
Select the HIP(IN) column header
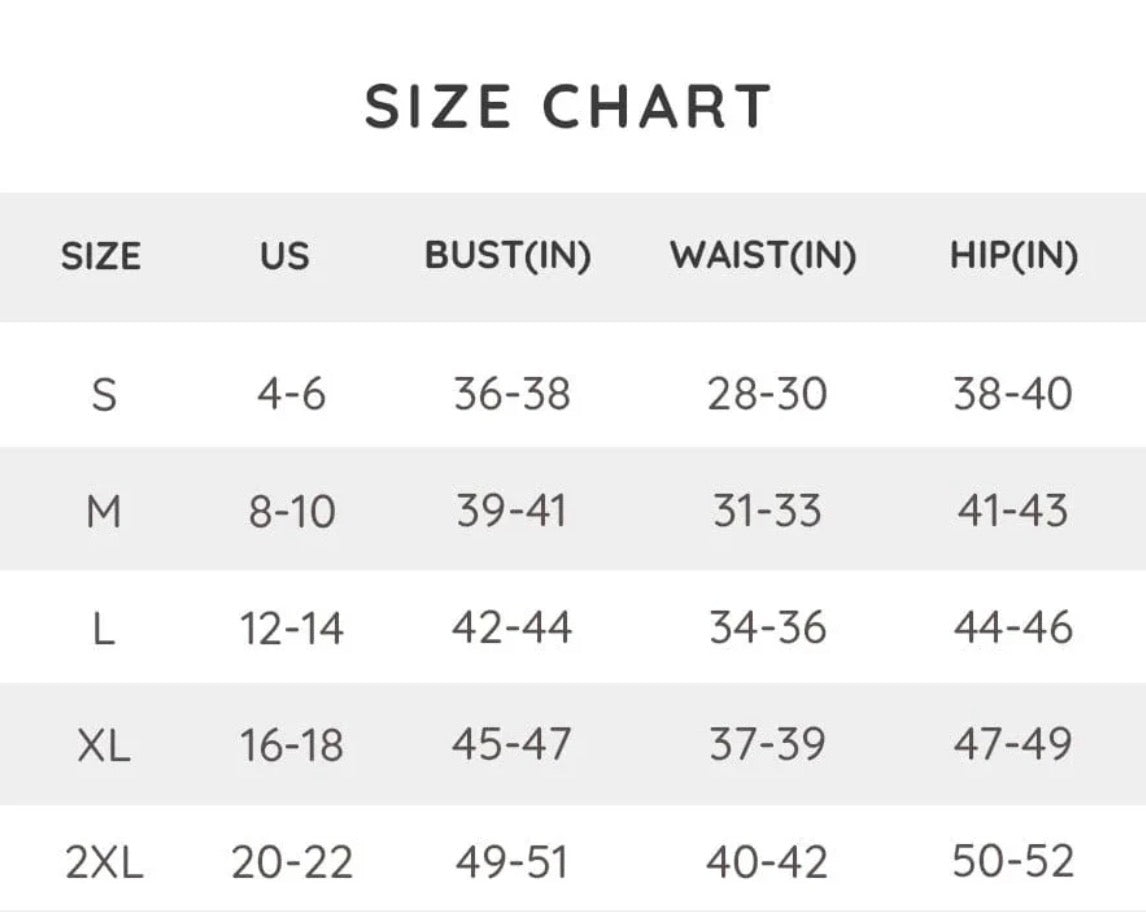[x=1014, y=256]
